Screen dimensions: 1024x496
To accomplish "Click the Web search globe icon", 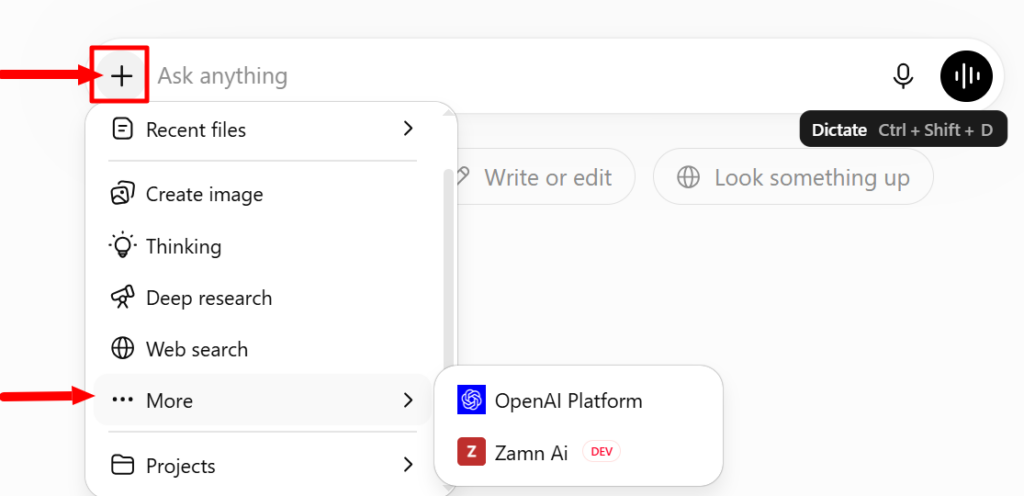I will click(x=122, y=349).
